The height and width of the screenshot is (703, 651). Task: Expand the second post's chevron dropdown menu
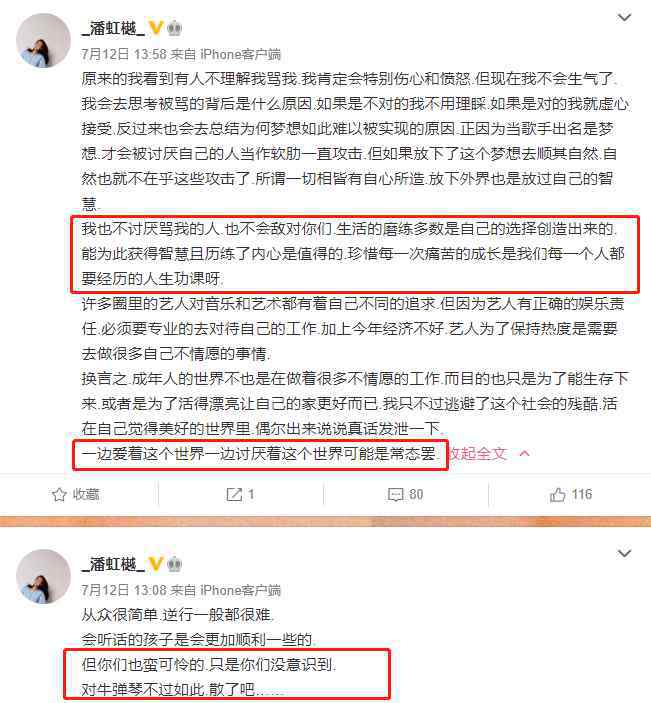pyautogui.click(x=625, y=553)
